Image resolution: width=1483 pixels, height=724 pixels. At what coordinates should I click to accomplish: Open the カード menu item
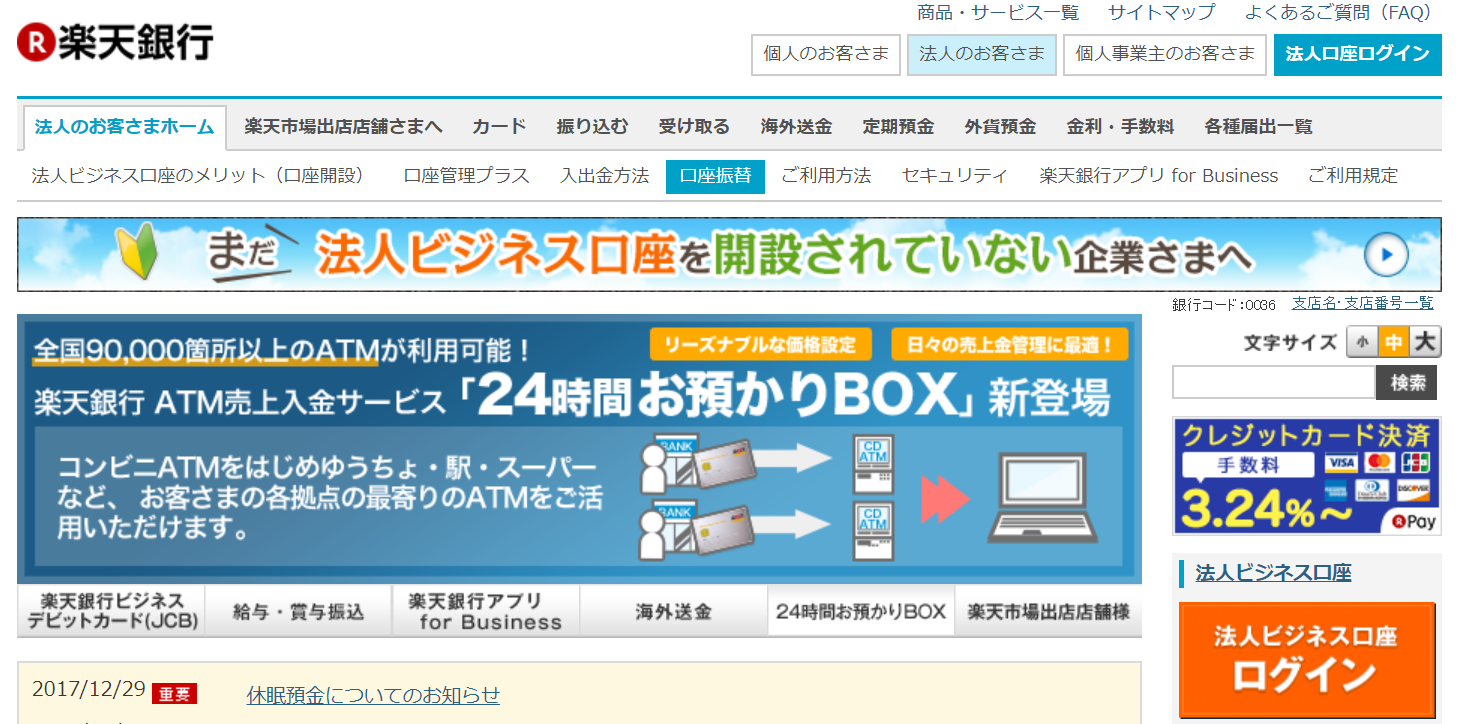point(499,127)
